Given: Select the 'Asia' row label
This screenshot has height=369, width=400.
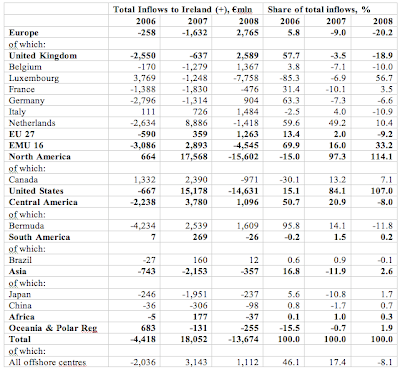Looking at the screenshot, I should tap(18, 271).
